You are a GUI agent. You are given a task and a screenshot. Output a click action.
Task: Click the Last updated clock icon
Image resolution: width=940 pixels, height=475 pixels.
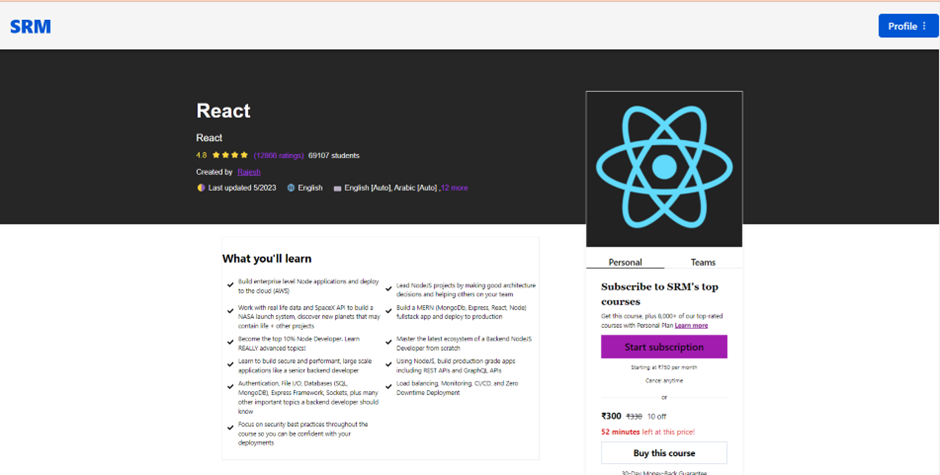201,188
